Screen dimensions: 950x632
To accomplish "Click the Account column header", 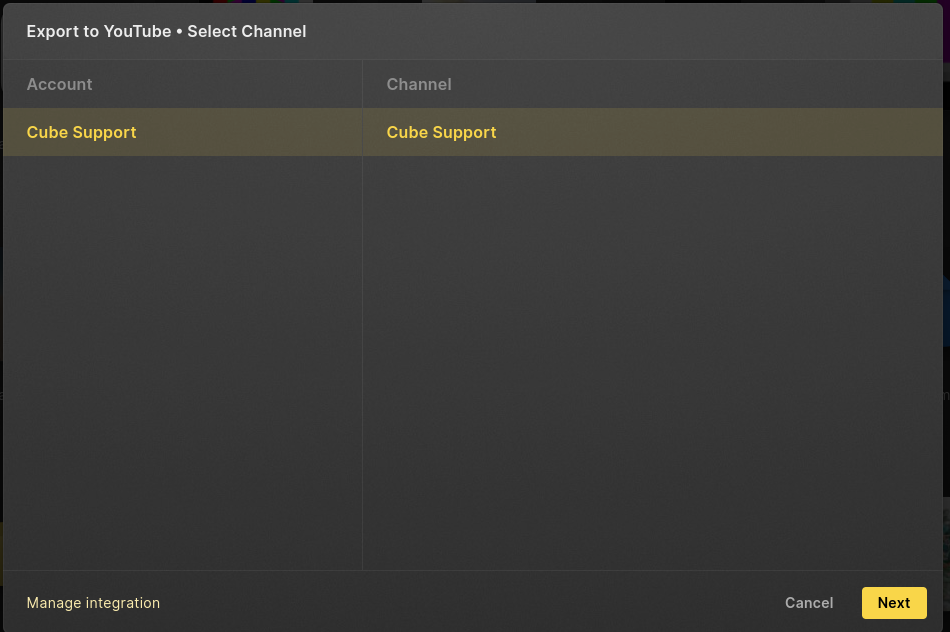I will pos(59,84).
